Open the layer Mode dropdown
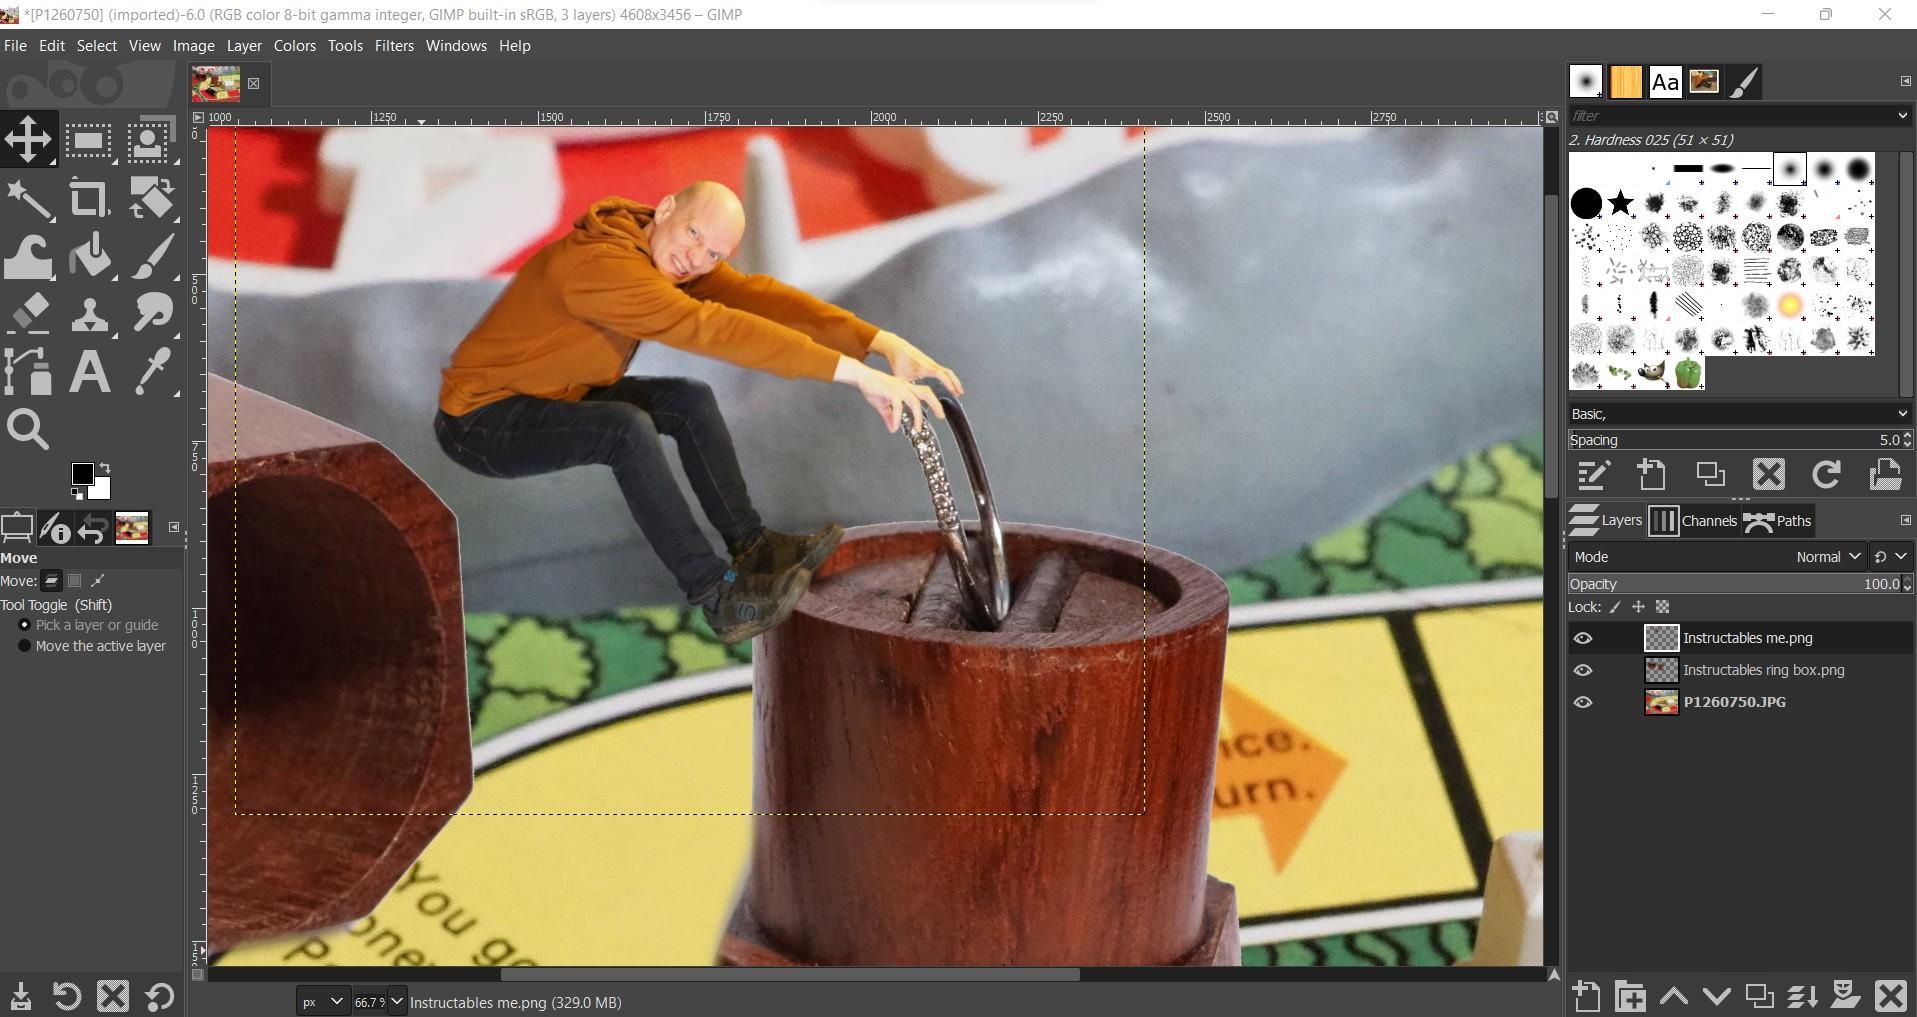The height and width of the screenshot is (1017, 1917). 1827,557
